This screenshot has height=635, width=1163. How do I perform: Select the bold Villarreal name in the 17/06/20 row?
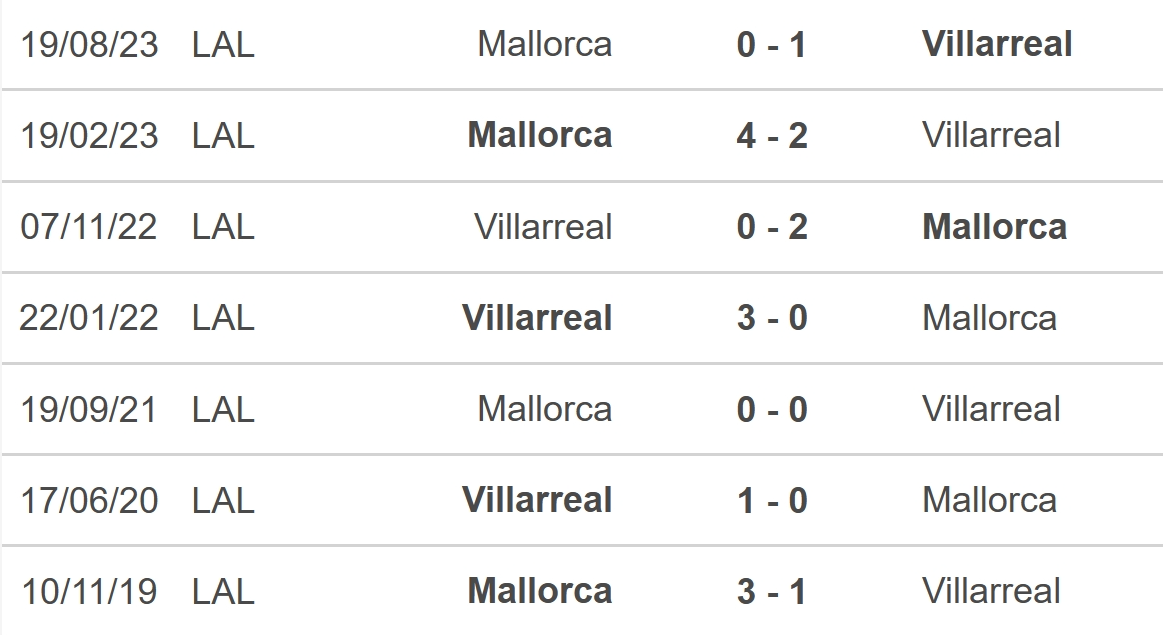[537, 500]
